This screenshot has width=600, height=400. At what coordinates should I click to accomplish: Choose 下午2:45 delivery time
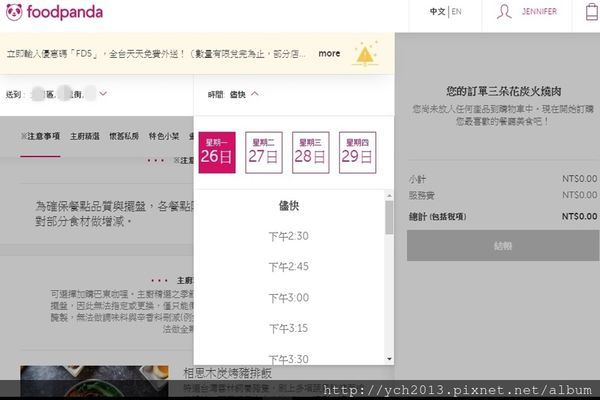coord(289,267)
